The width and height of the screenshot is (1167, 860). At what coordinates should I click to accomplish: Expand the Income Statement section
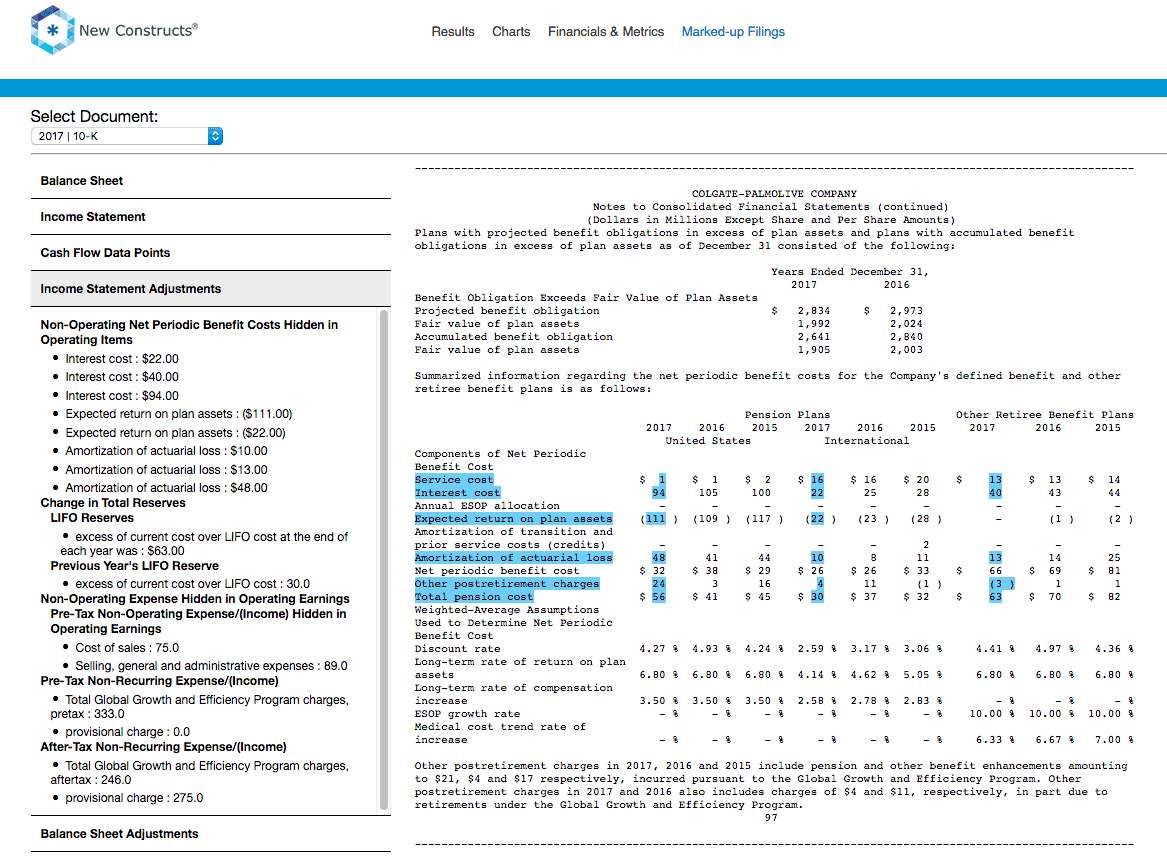211,216
